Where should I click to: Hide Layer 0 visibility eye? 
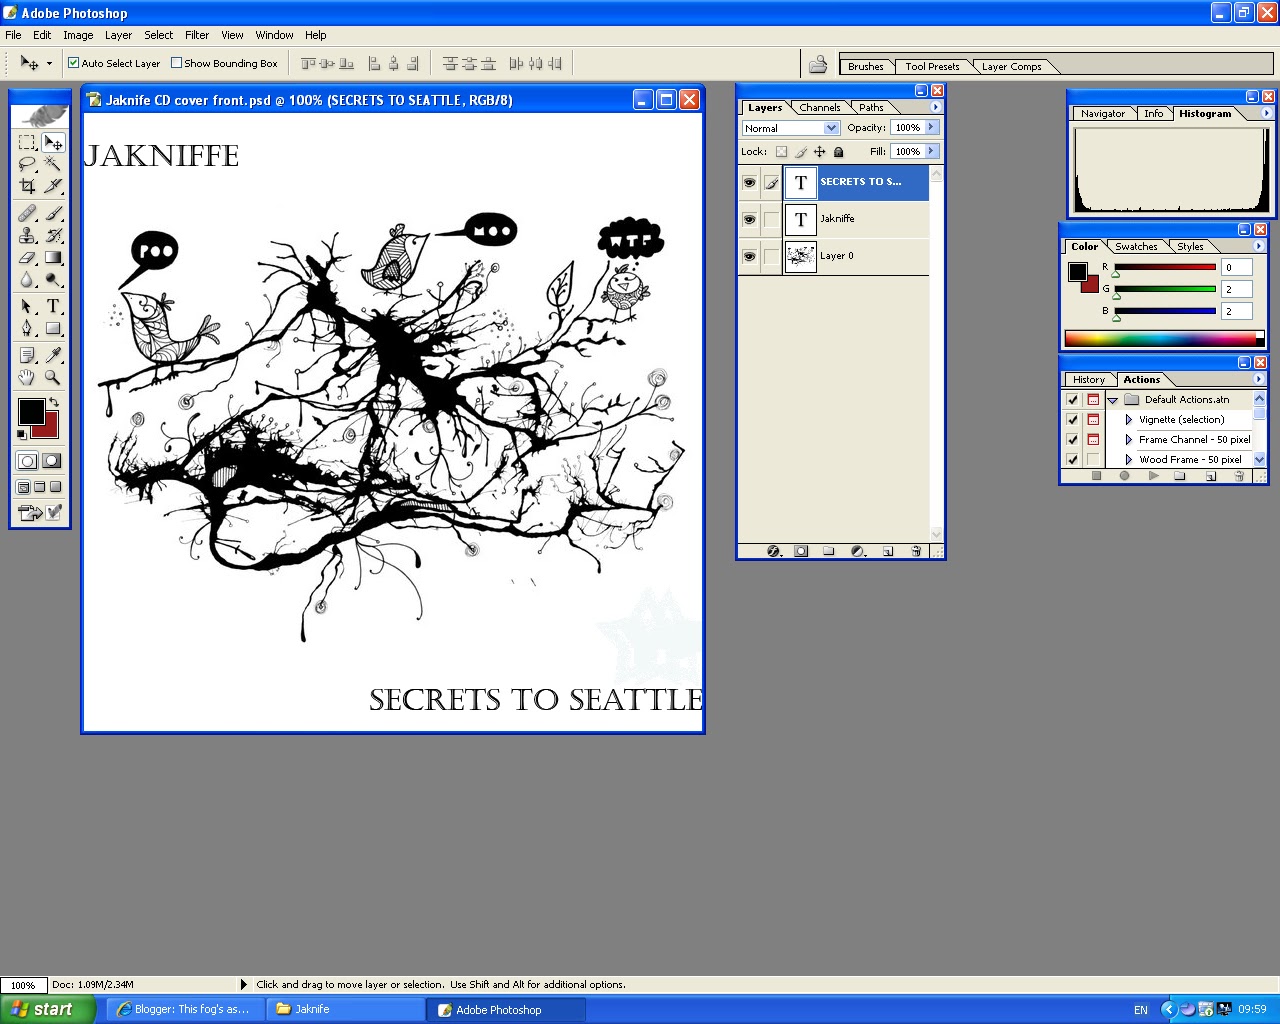click(x=749, y=257)
